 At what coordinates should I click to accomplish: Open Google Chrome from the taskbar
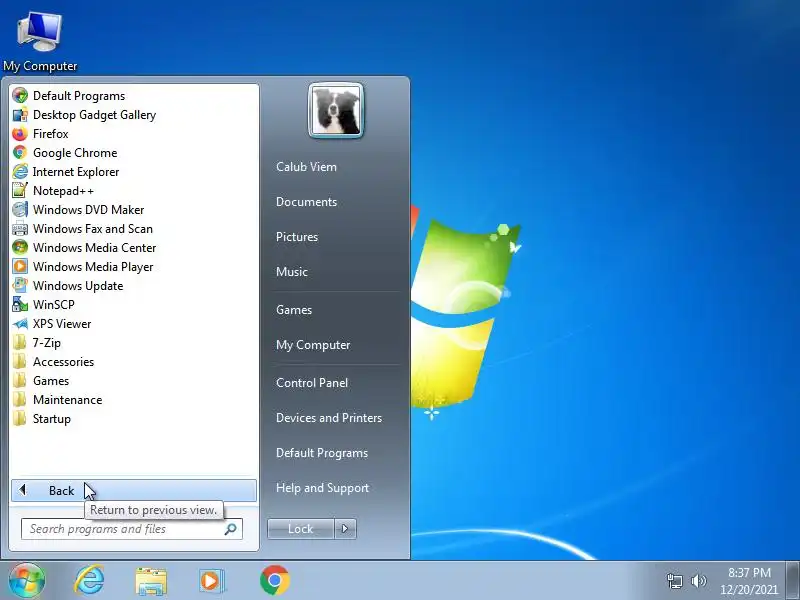(274, 580)
